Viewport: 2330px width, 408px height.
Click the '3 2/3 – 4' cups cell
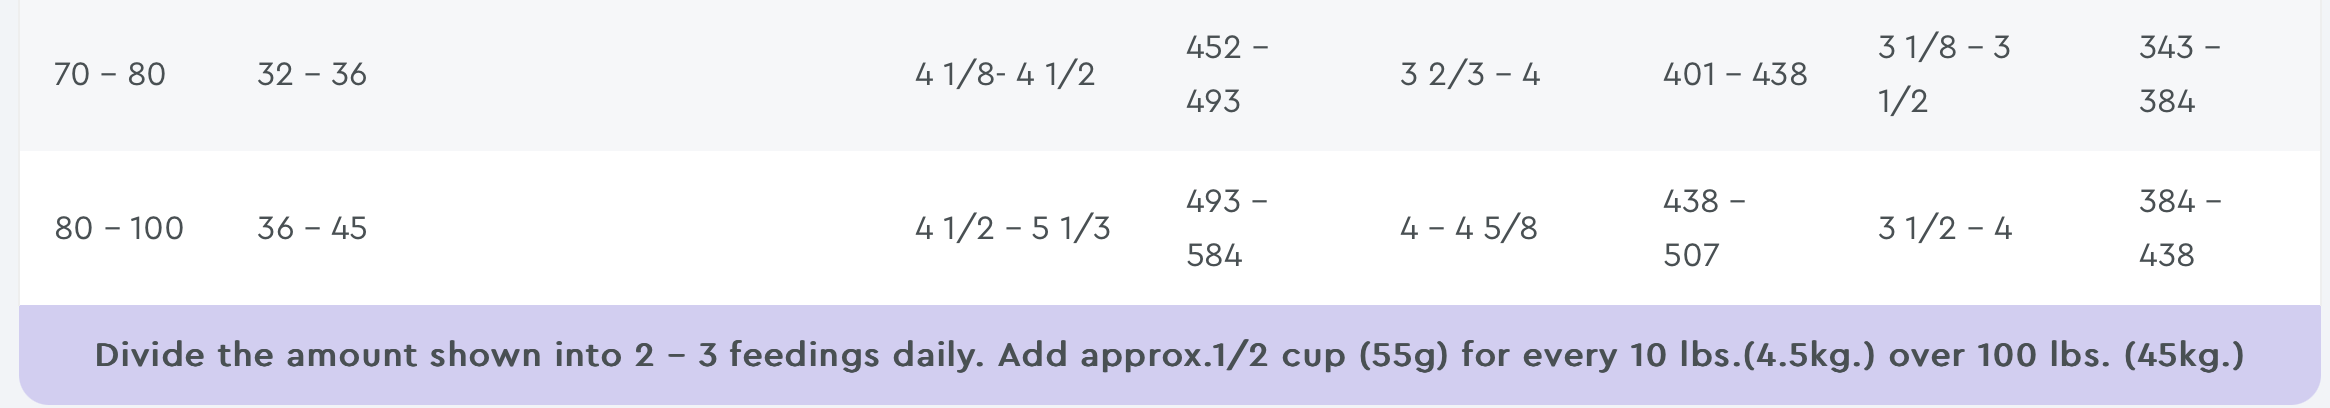pyautogui.click(x=1470, y=74)
